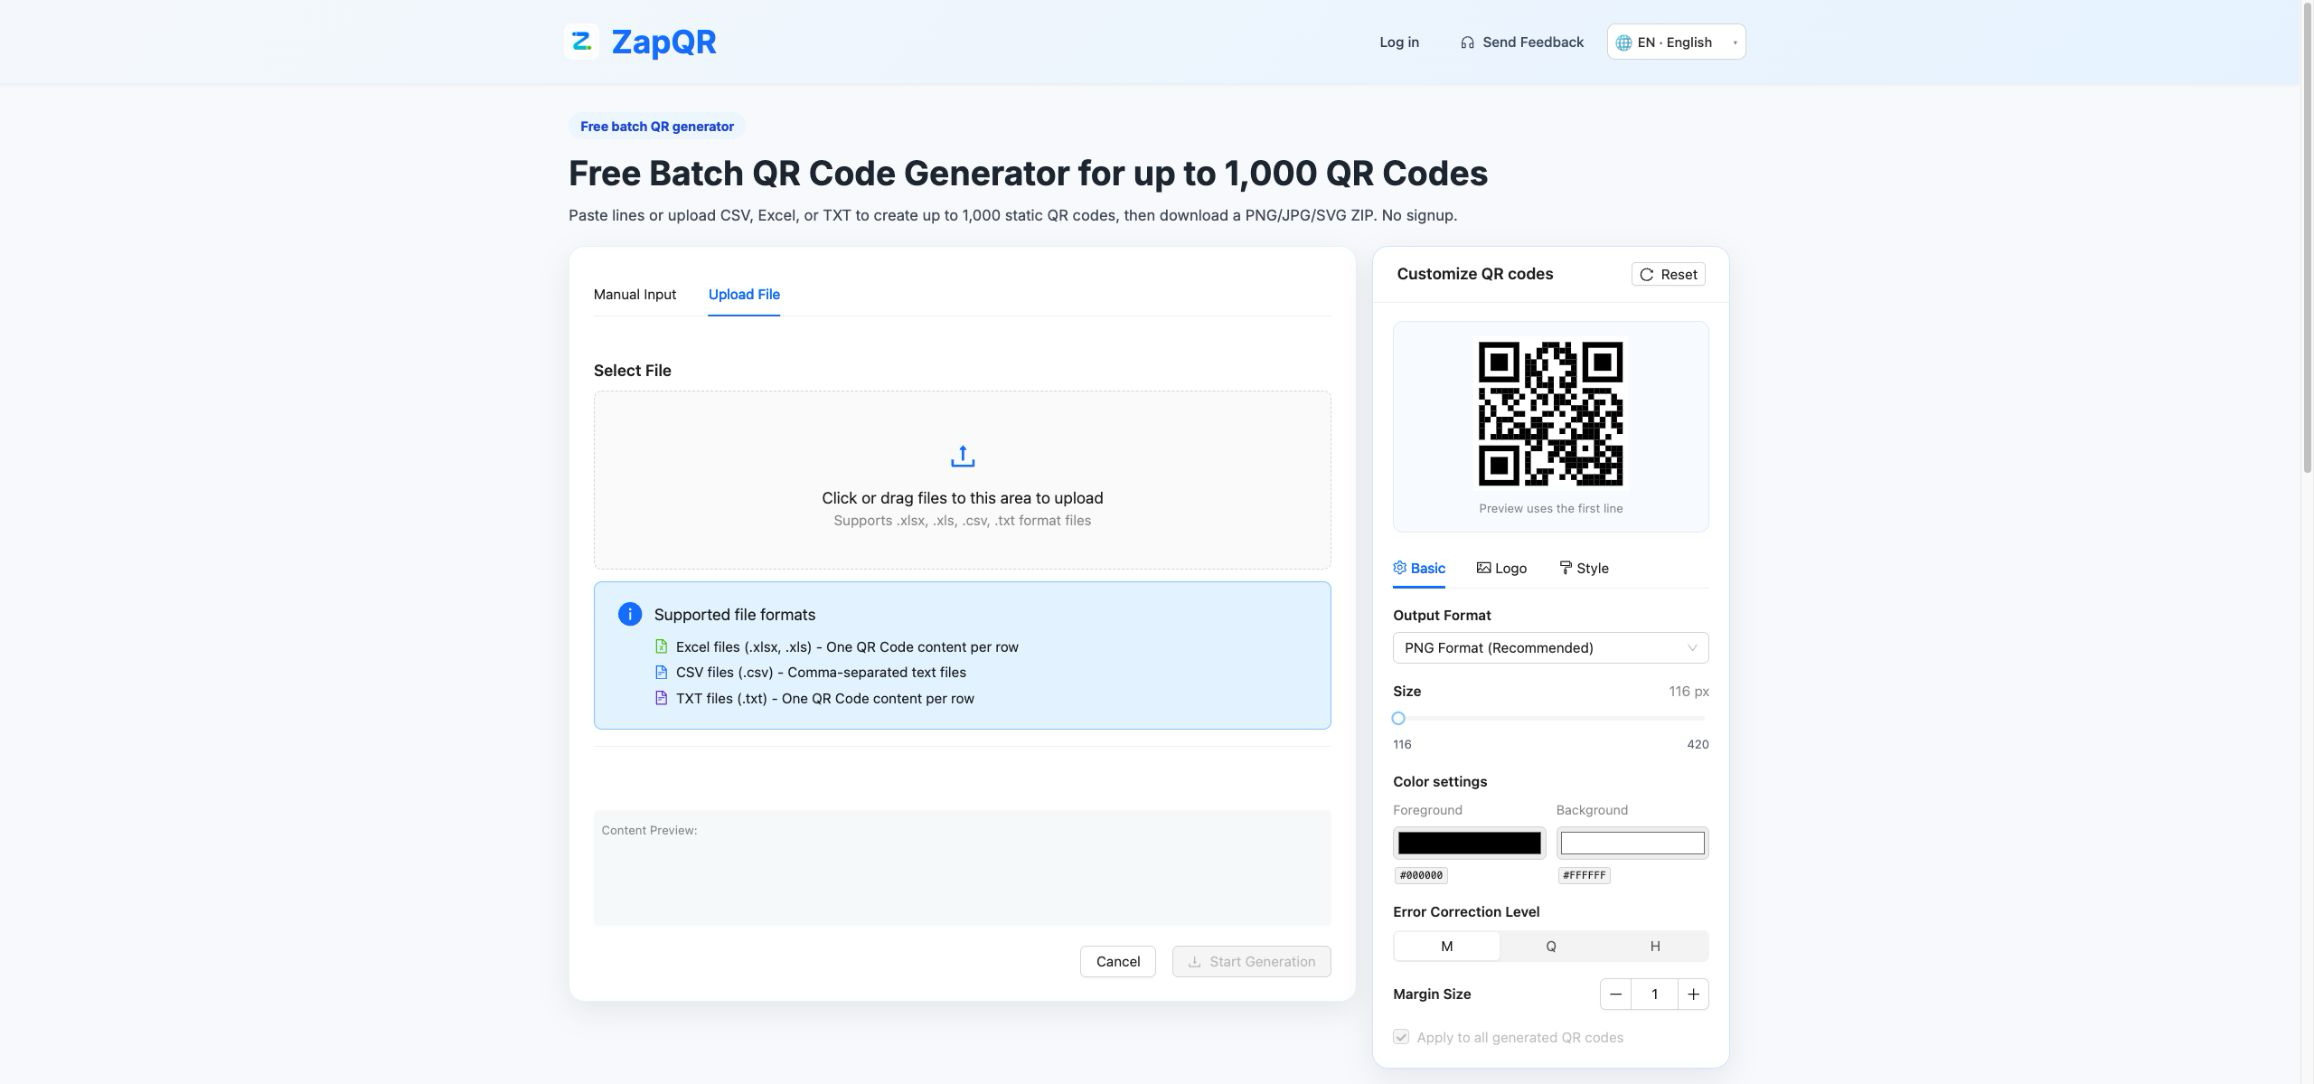Open the Style customization tab
Viewport: 2314px width, 1084px height.
click(1584, 568)
